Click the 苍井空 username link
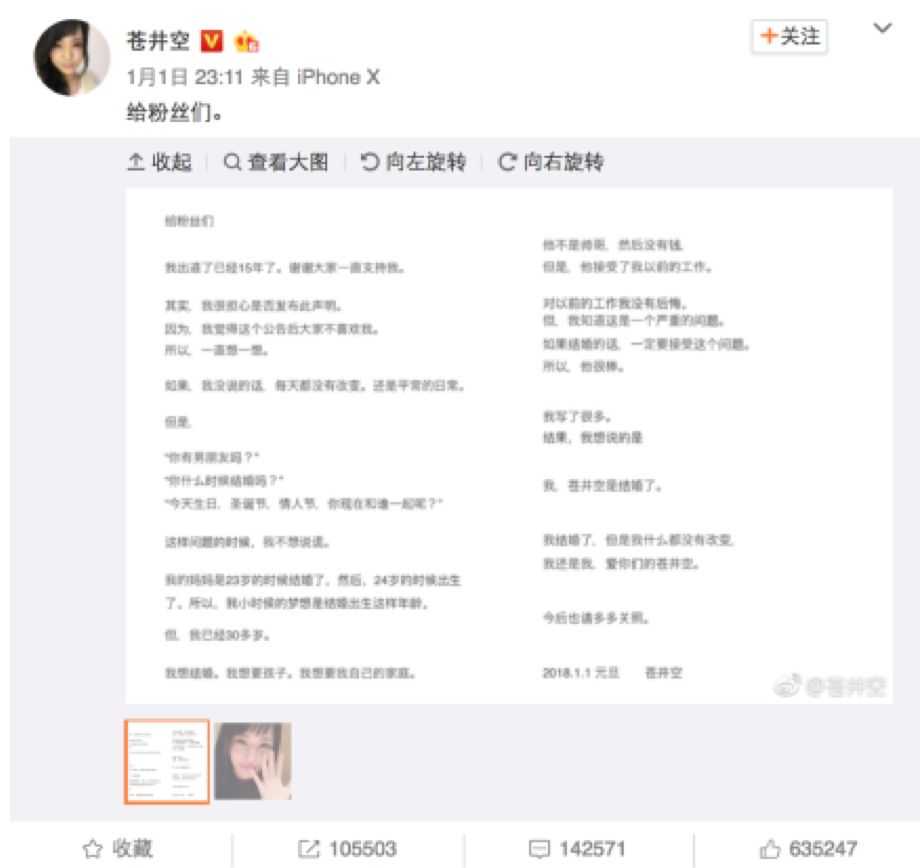The width and height of the screenshot is (920, 868). tap(158, 41)
